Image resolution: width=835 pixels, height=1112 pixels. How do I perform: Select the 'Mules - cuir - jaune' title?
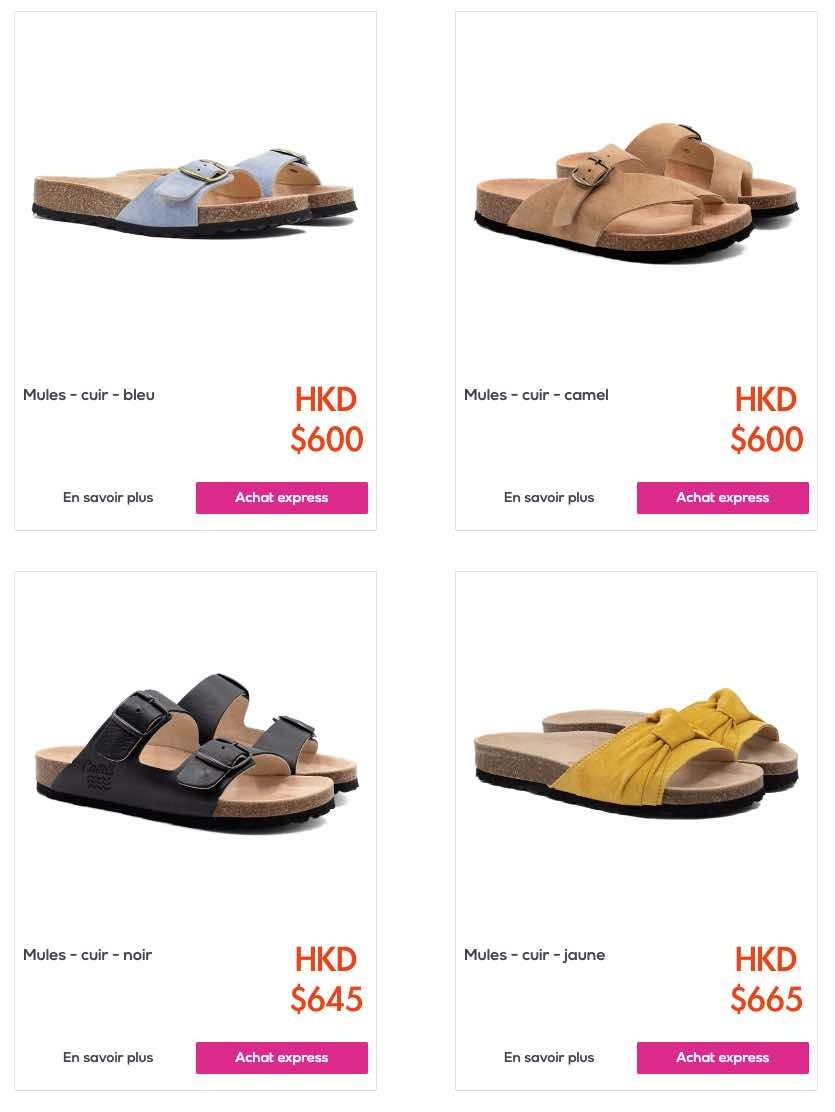534,955
